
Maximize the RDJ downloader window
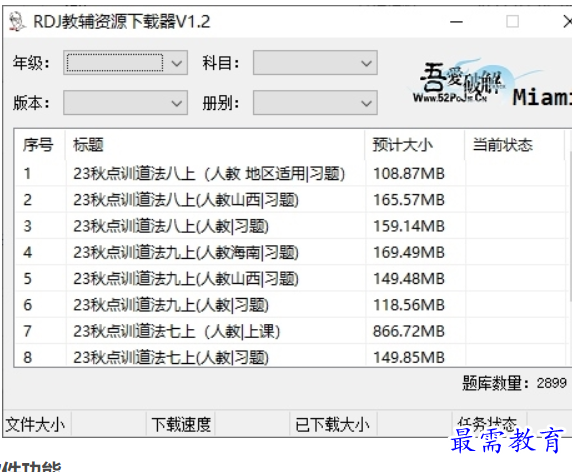513,22
